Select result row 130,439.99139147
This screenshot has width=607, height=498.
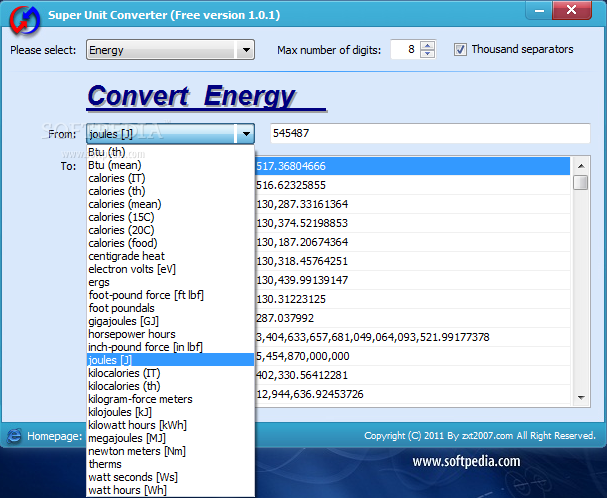(412, 280)
